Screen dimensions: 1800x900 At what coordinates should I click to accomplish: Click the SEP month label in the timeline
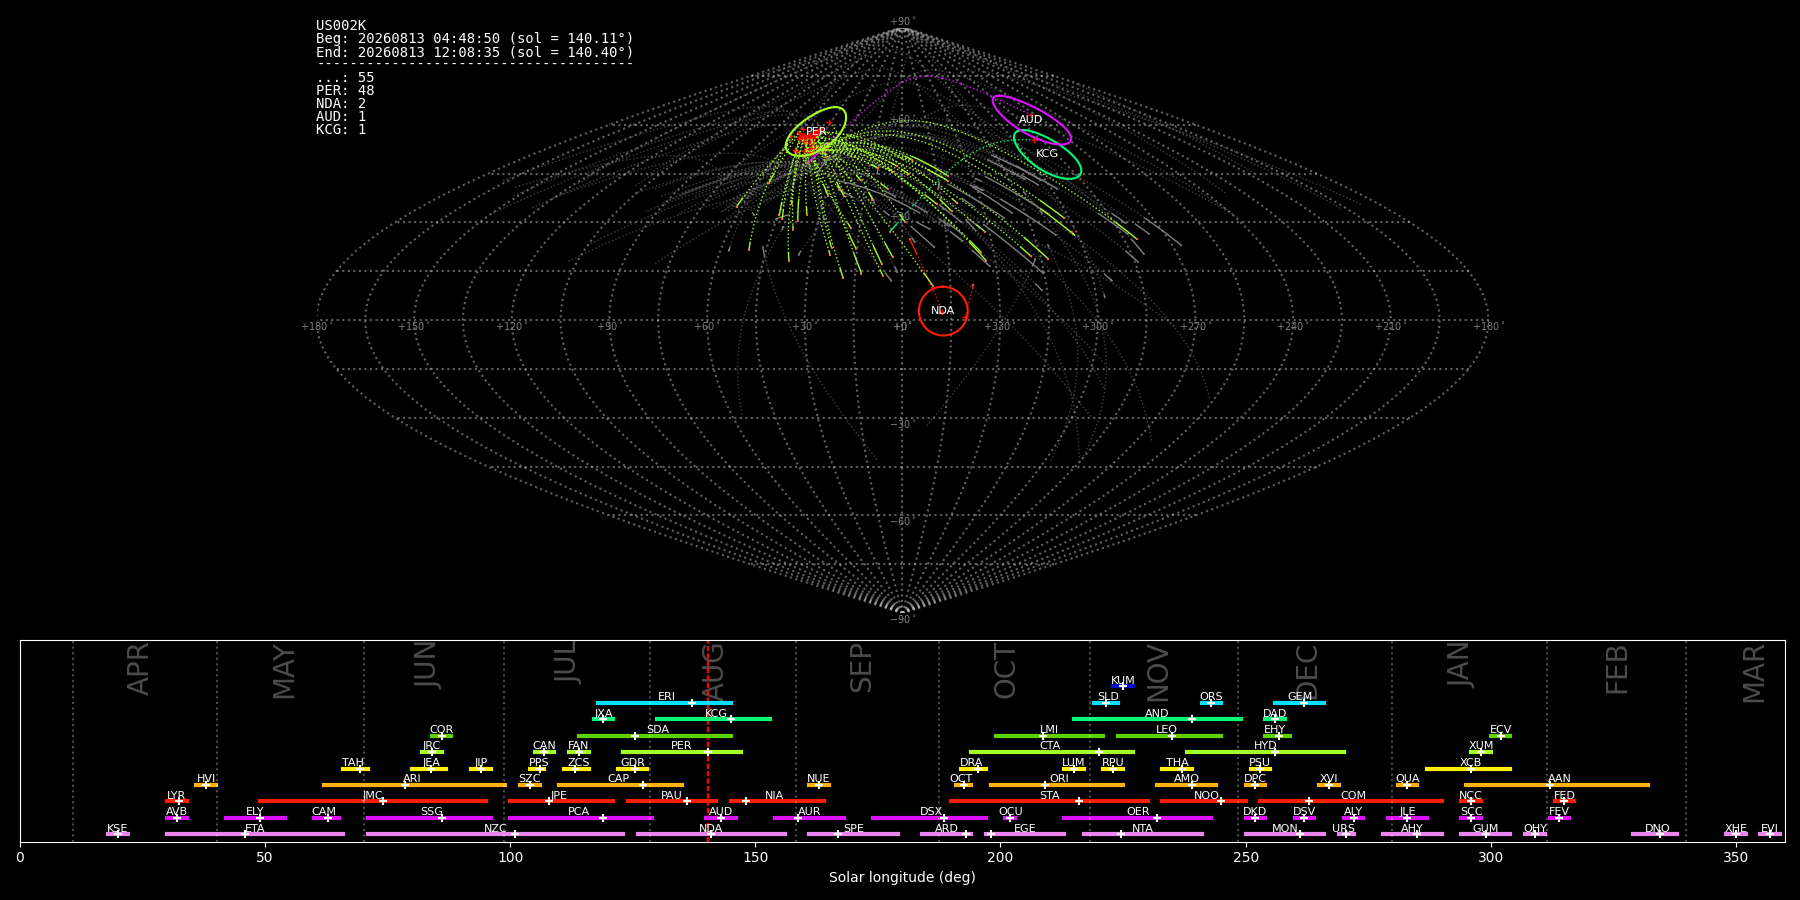(x=861, y=668)
